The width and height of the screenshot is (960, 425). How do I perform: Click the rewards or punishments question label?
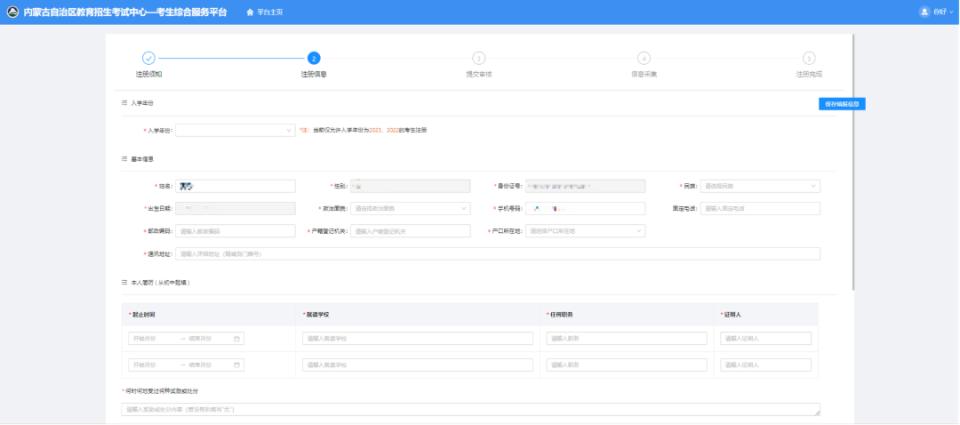click(x=160, y=391)
